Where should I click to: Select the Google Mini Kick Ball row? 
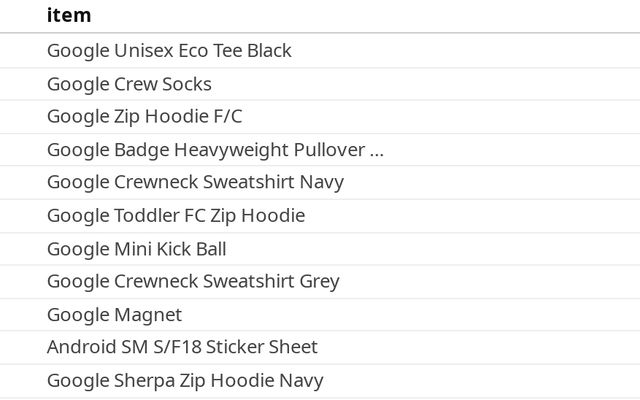tap(136, 249)
